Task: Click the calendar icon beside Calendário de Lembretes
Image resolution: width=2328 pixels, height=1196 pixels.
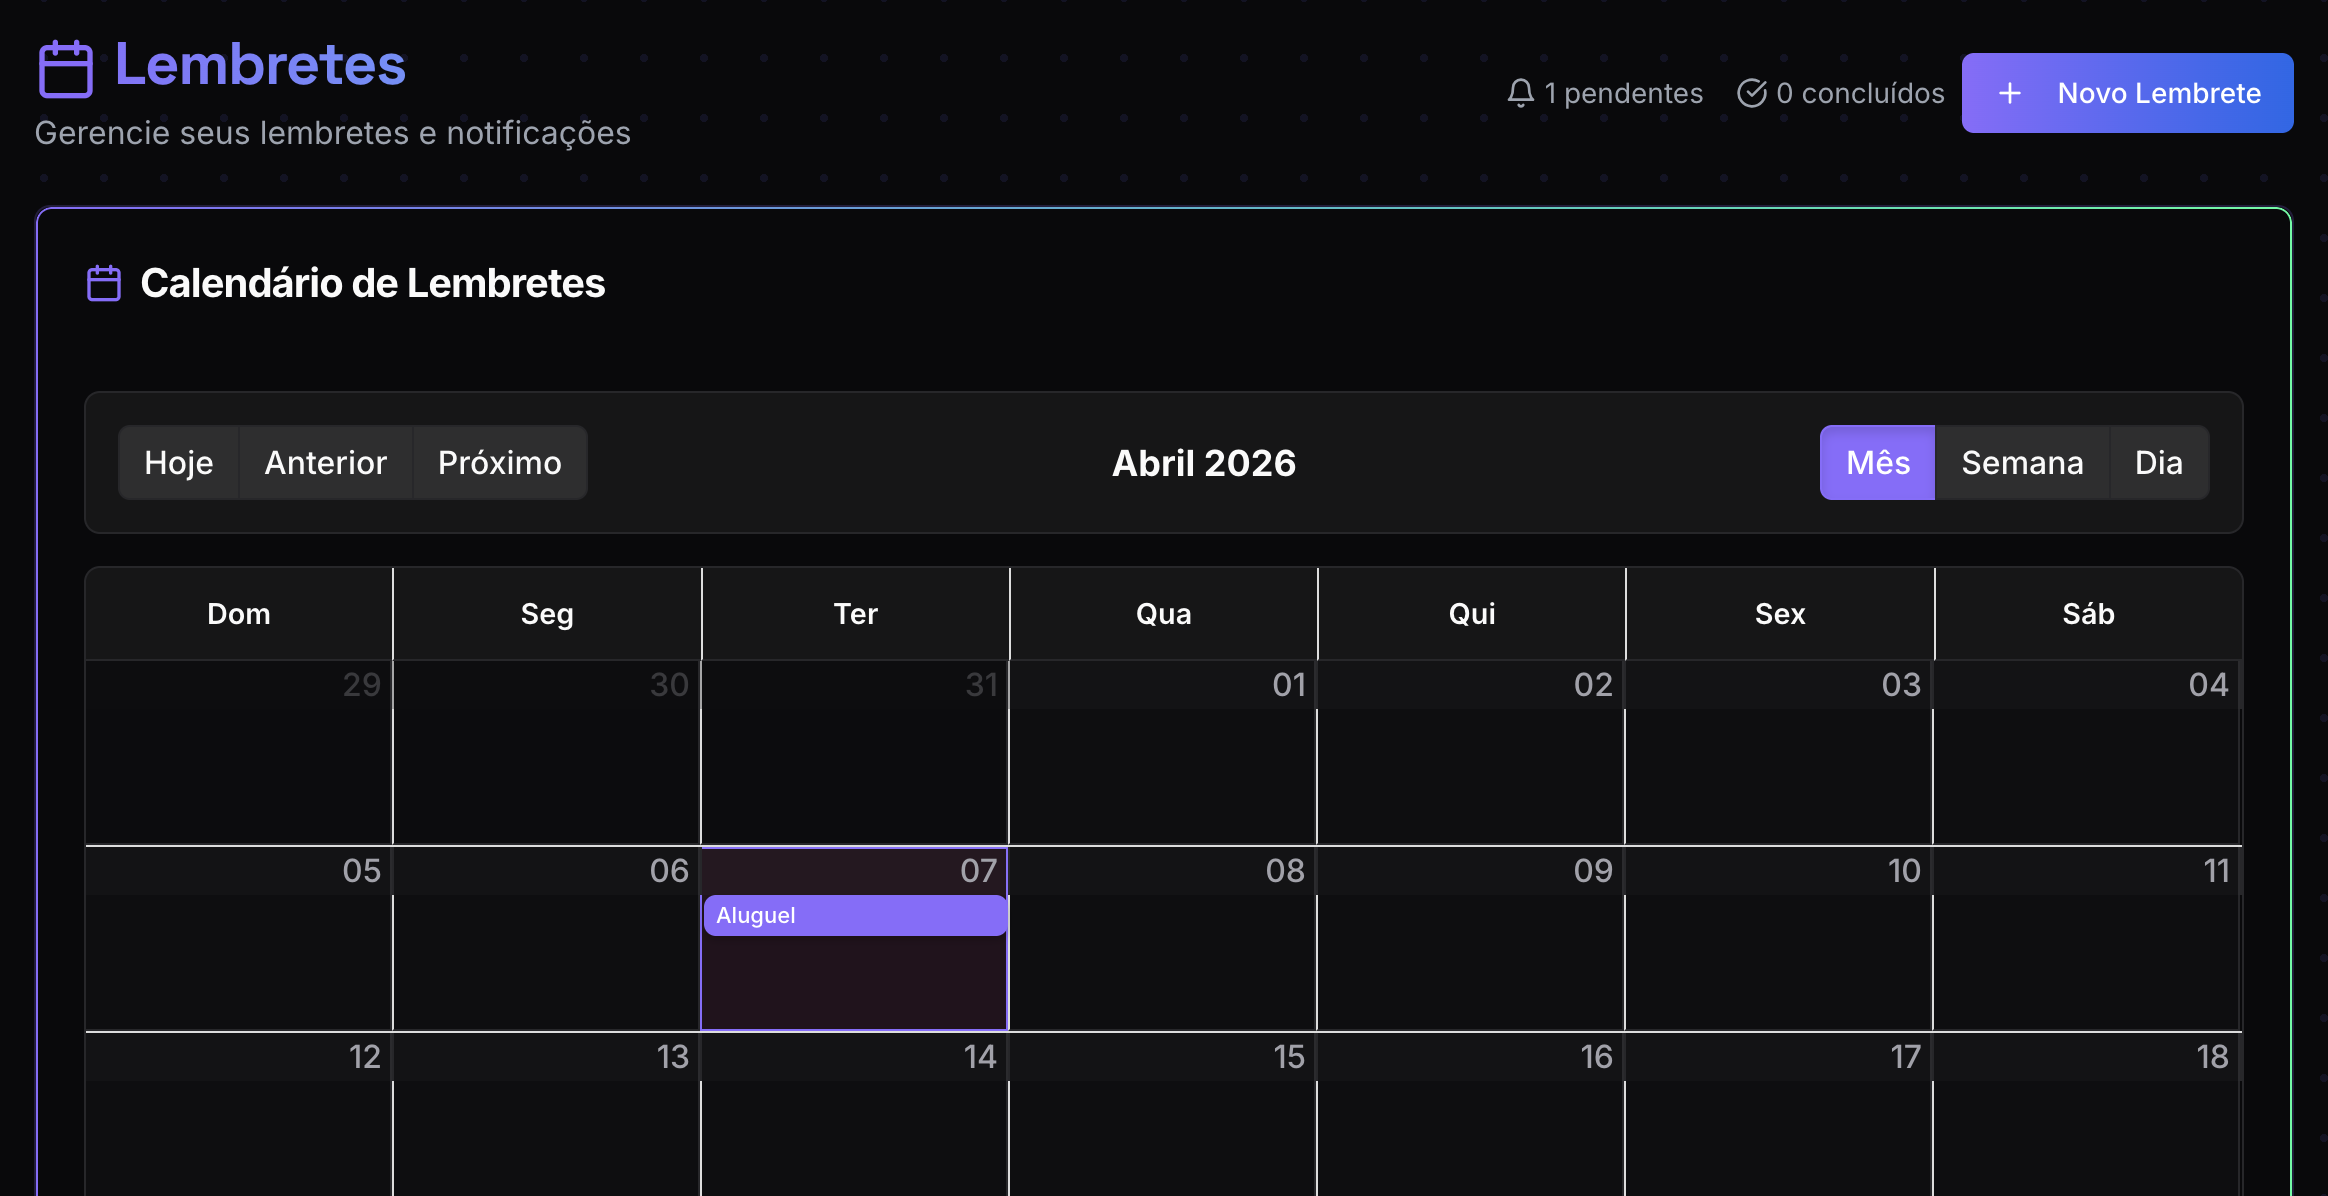Action: [x=104, y=283]
